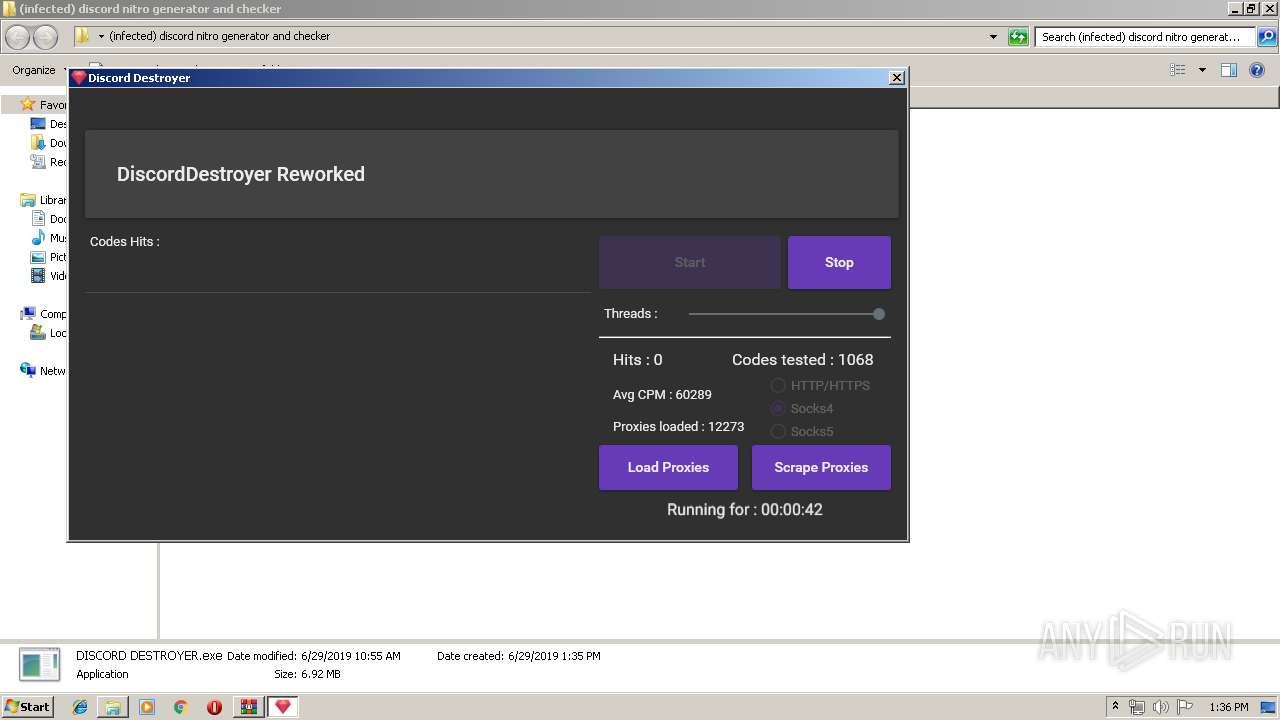Click the DISCORD DESTROYER.exe file name text
The width and height of the screenshot is (1280, 720).
tap(149, 656)
